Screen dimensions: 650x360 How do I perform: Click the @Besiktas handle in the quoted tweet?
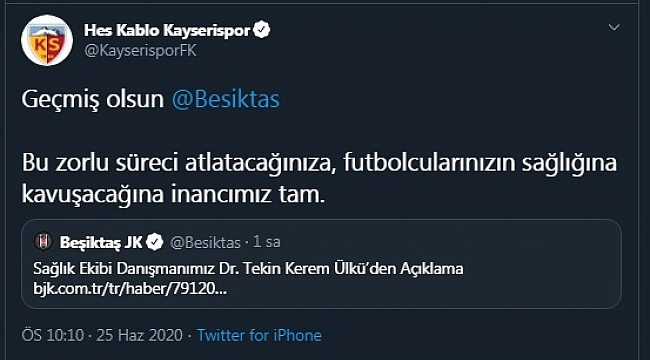tap(205, 242)
